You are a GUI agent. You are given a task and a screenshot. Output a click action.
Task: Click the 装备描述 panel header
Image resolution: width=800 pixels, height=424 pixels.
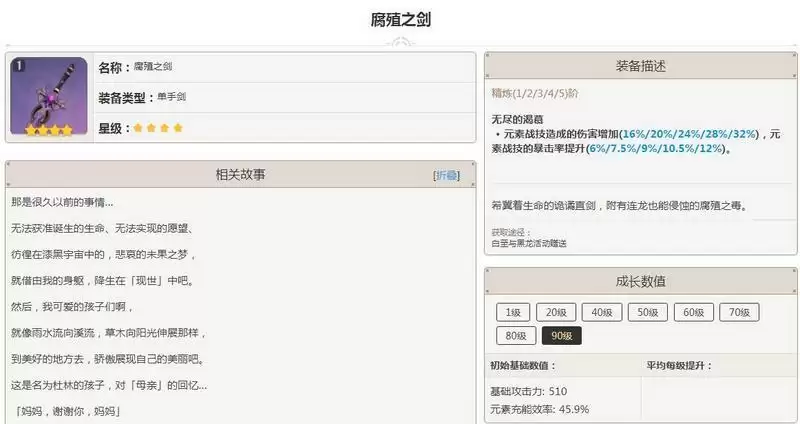[640, 66]
